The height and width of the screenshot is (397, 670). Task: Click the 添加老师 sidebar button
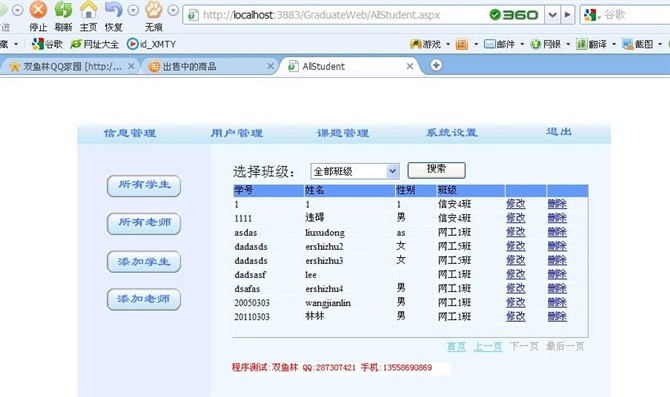tap(144, 299)
